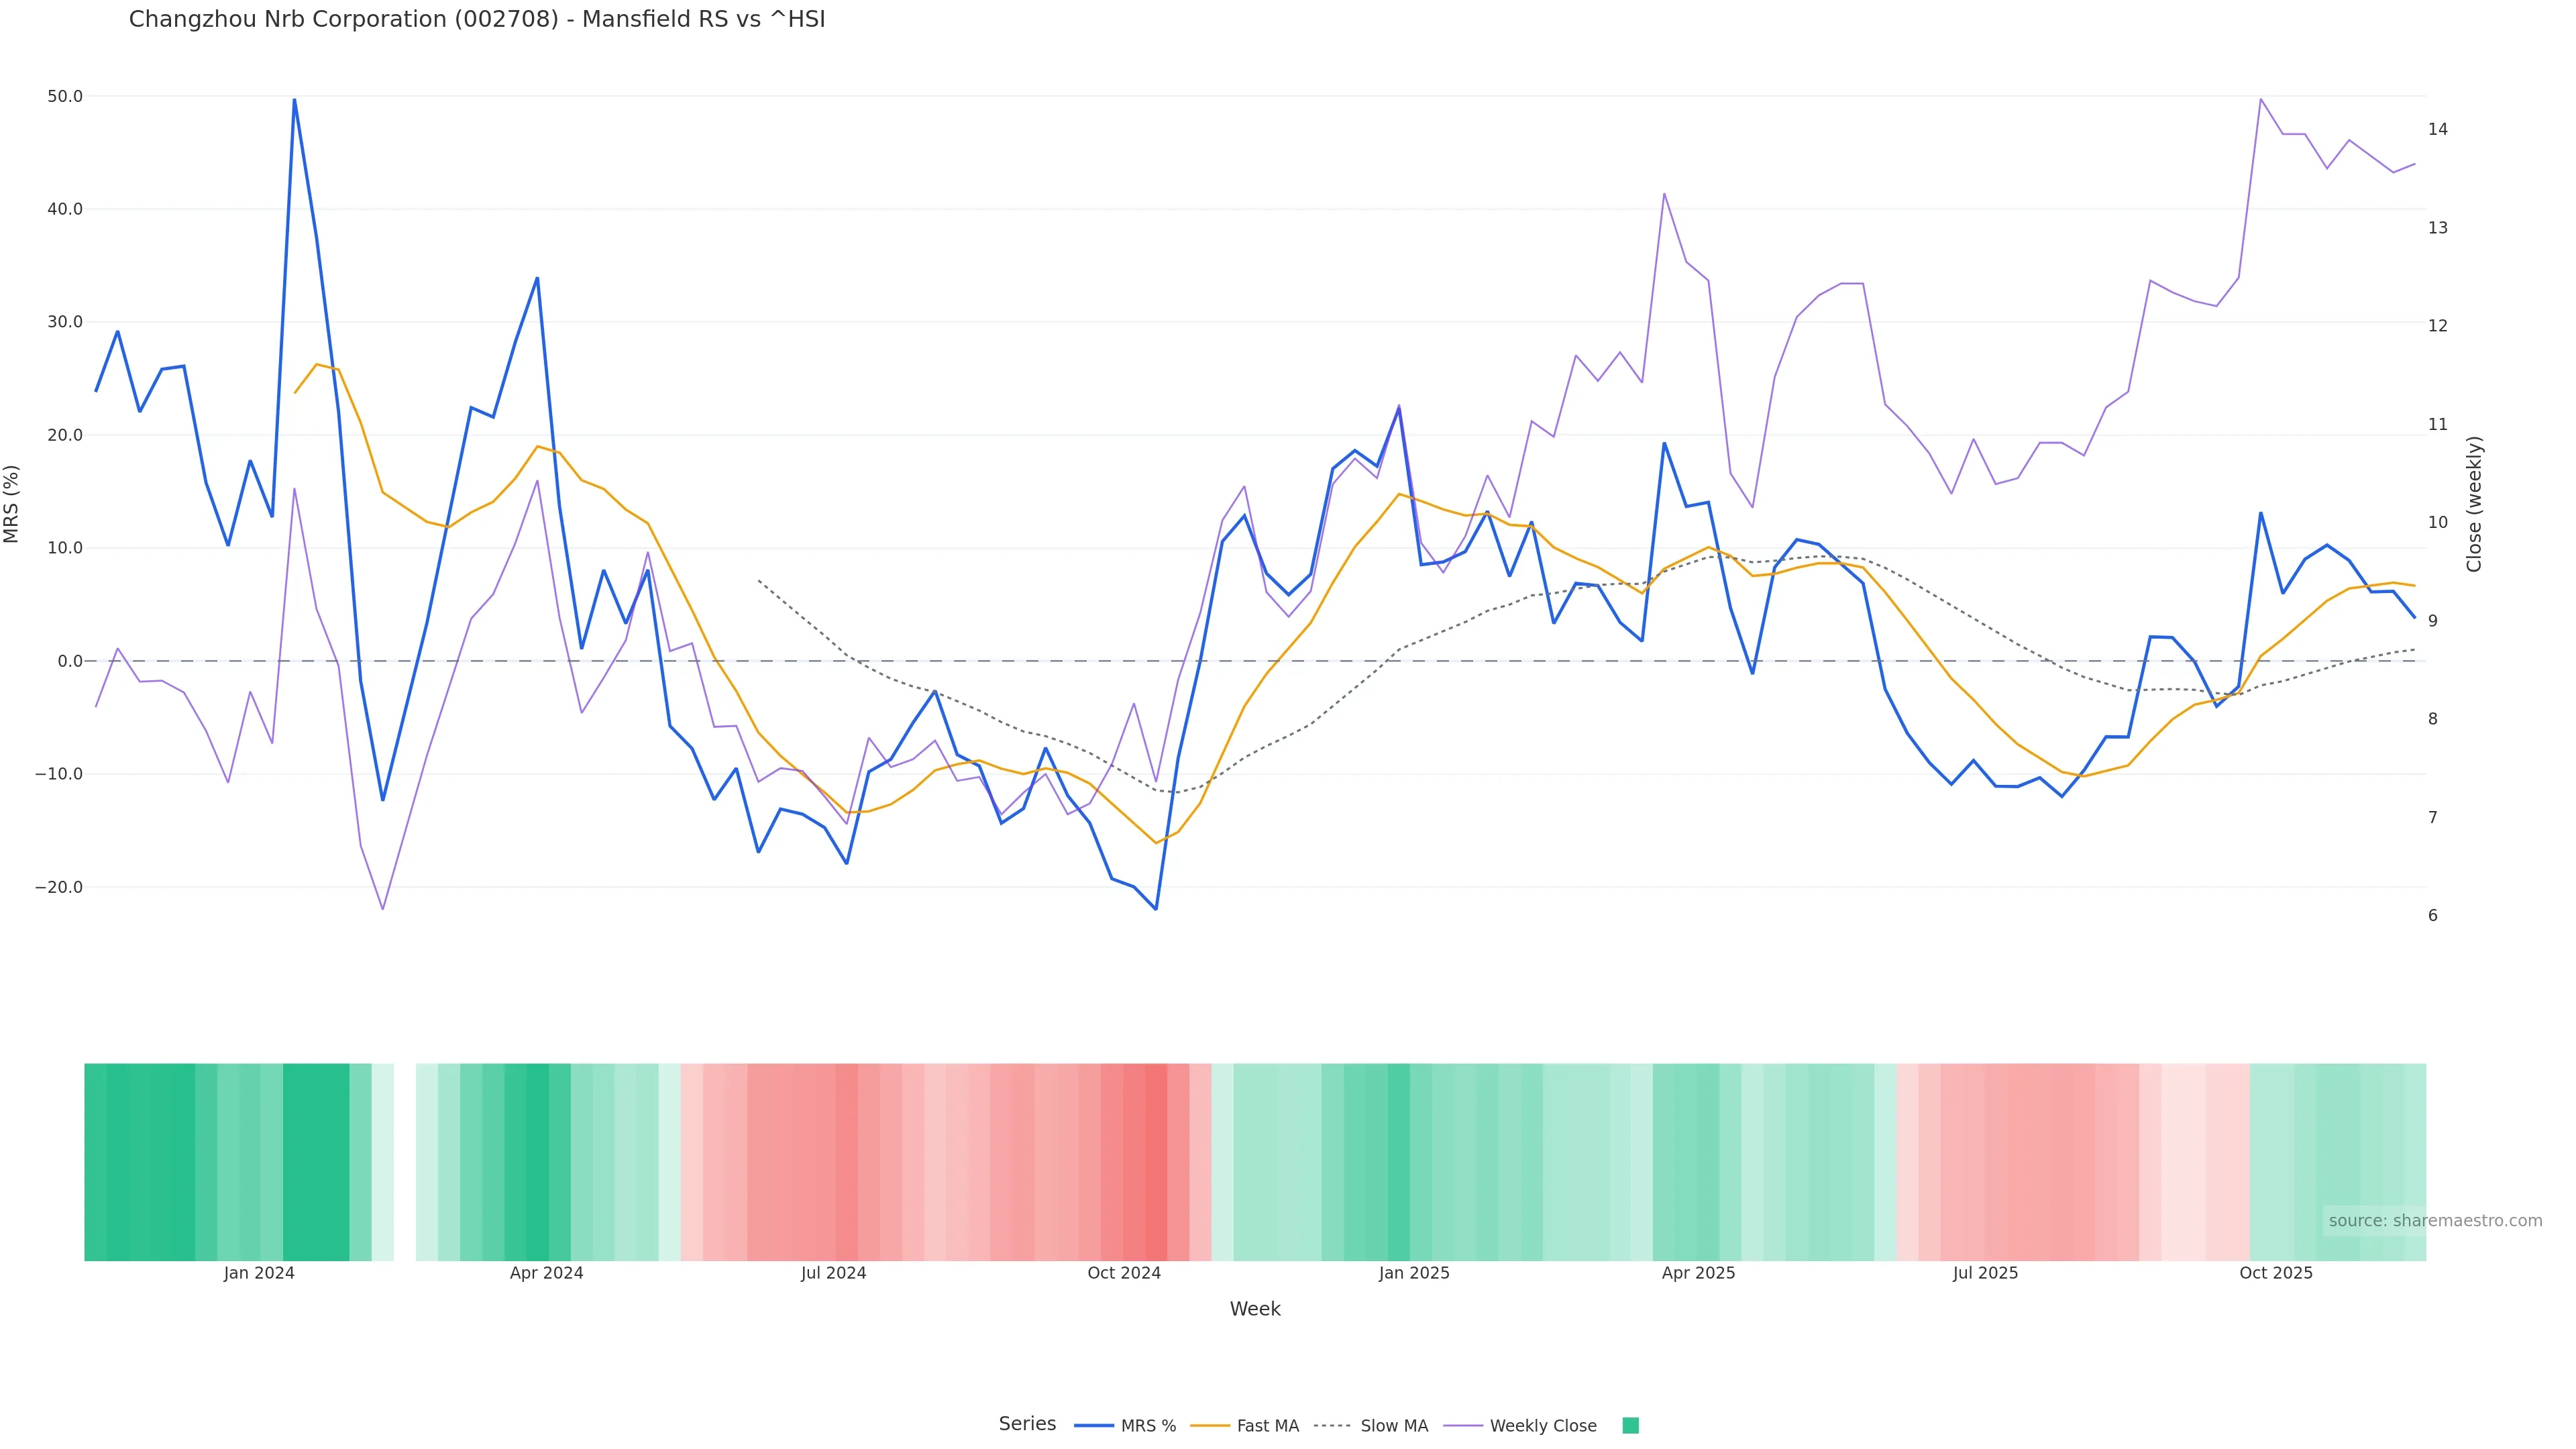The height and width of the screenshot is (1449, 2576).
Task: Click the MRS (%) left axis title
Action: [12, 504]
